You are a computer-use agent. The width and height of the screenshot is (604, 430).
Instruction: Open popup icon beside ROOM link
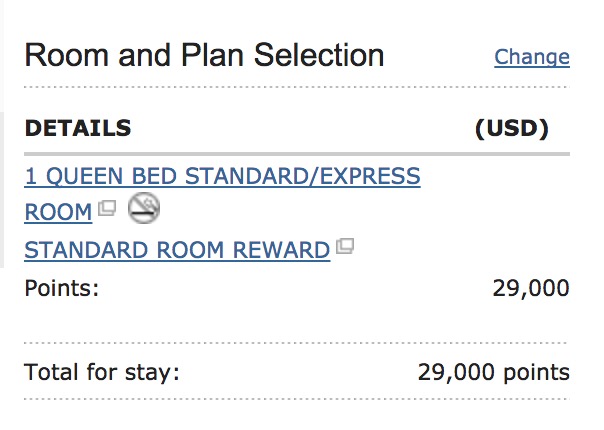pyautogui.click(x=107, y=210)
